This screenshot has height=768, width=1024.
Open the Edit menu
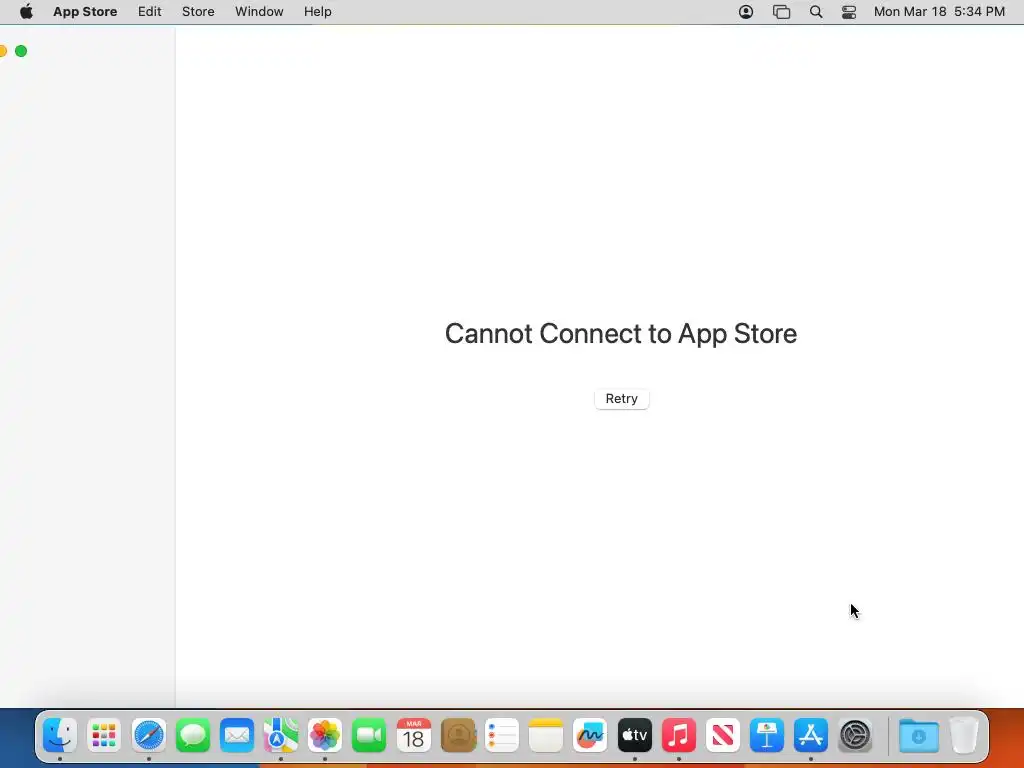tap(150, 12)
